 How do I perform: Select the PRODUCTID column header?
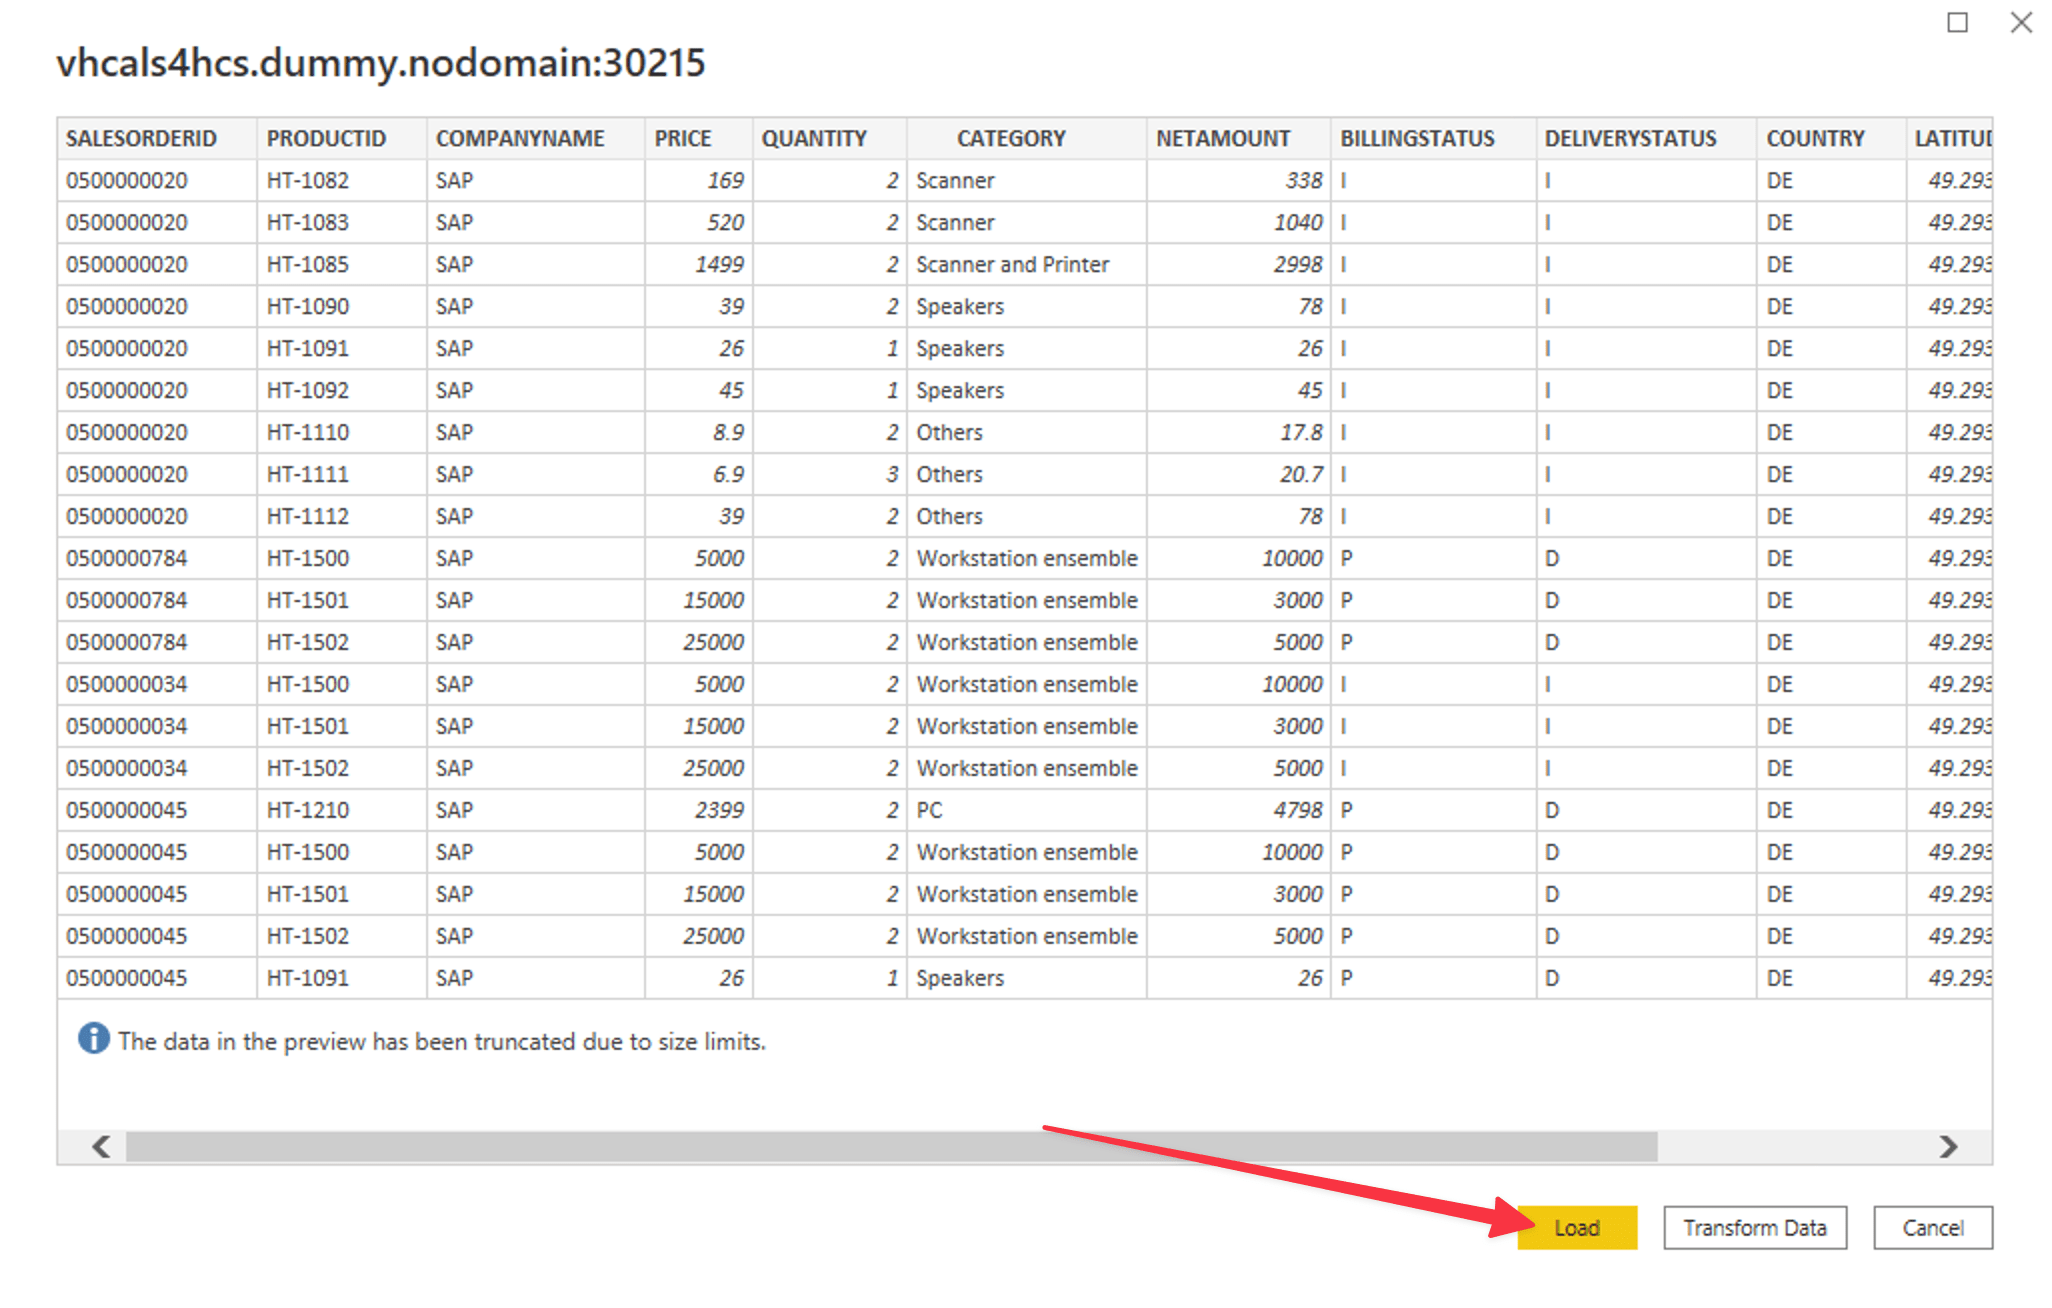point(327,138)
